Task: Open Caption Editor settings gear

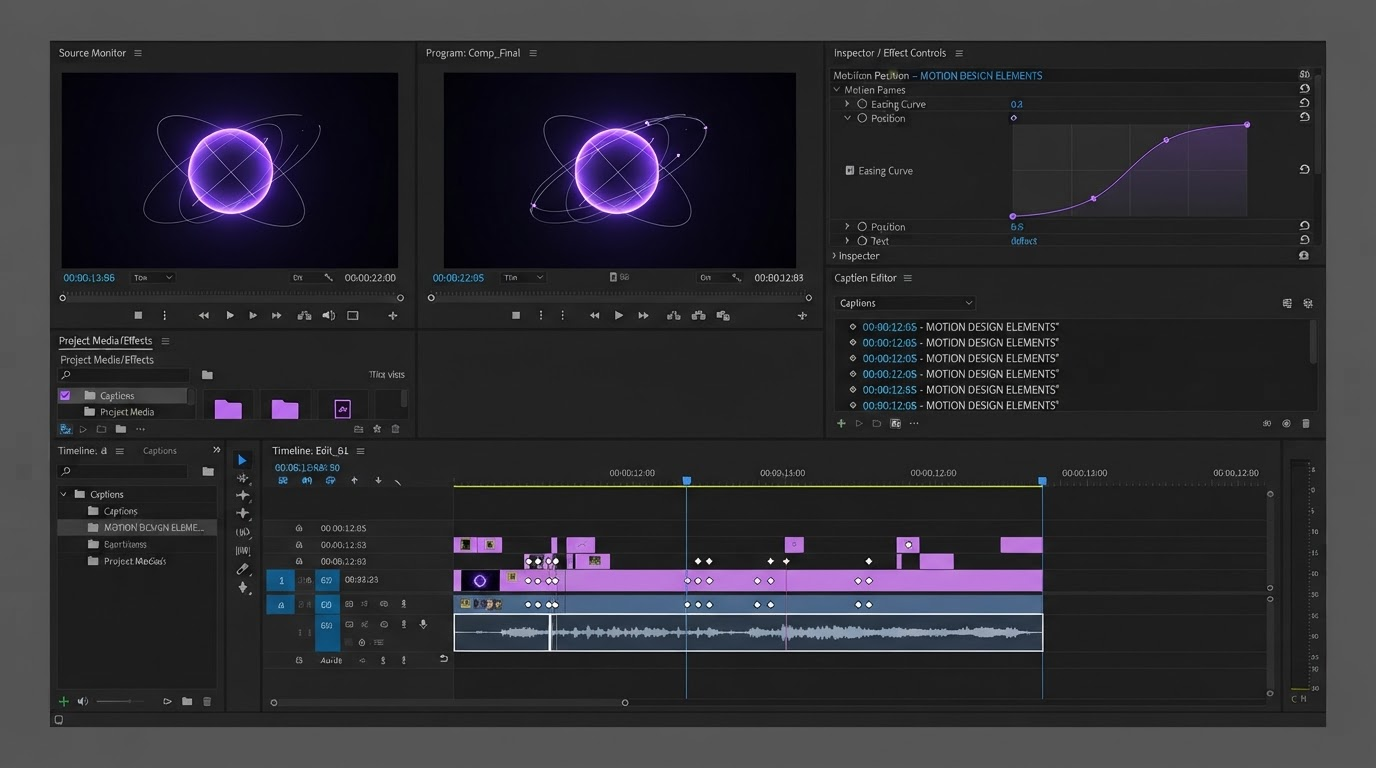Action: click(1307, 303)
